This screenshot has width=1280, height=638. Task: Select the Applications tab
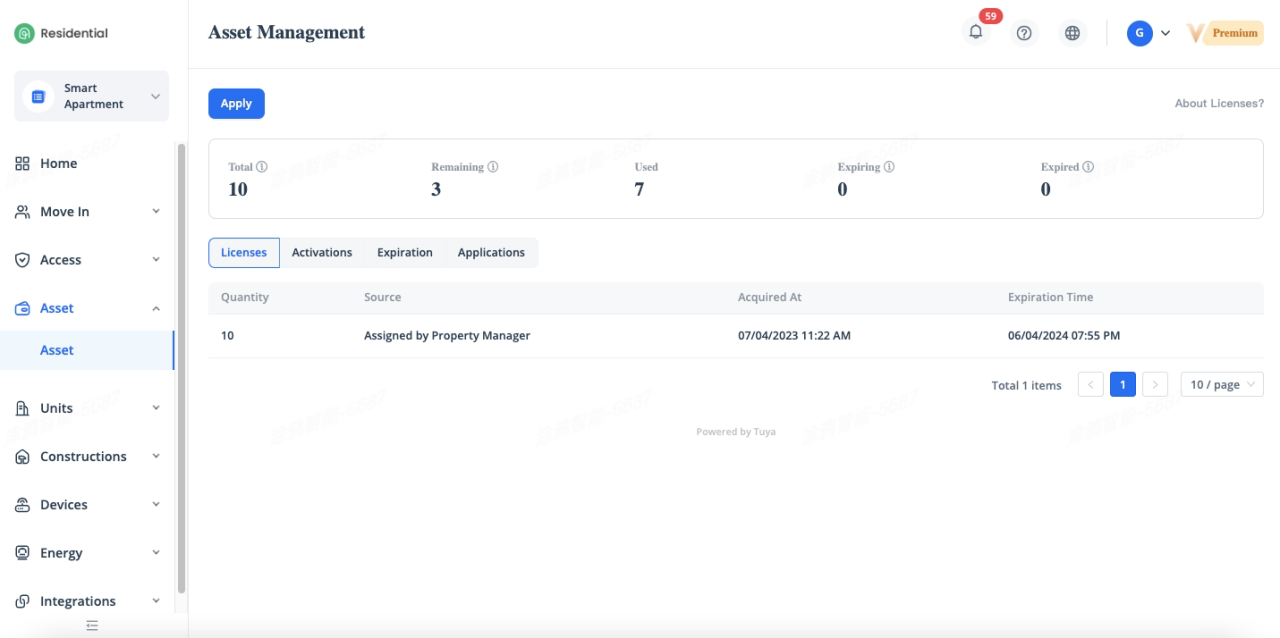[x=491, y=253]
